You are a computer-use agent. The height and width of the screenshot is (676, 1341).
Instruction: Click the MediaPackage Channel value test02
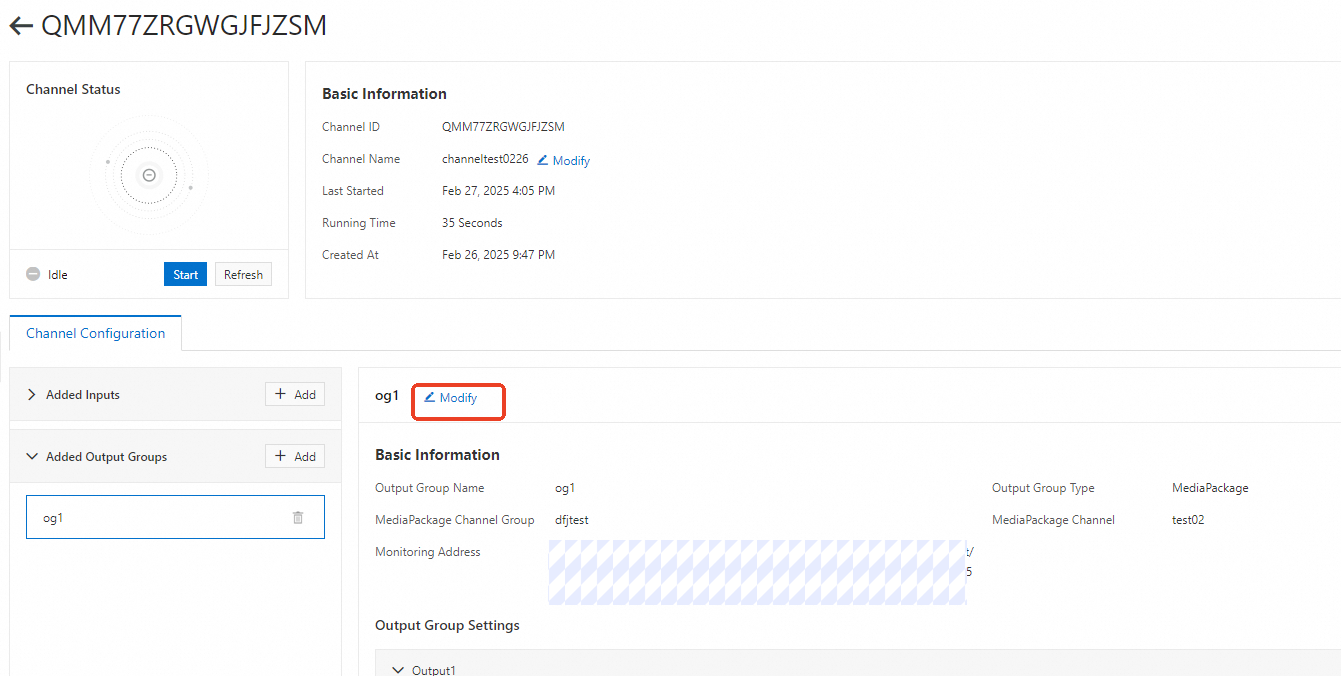1188,520
